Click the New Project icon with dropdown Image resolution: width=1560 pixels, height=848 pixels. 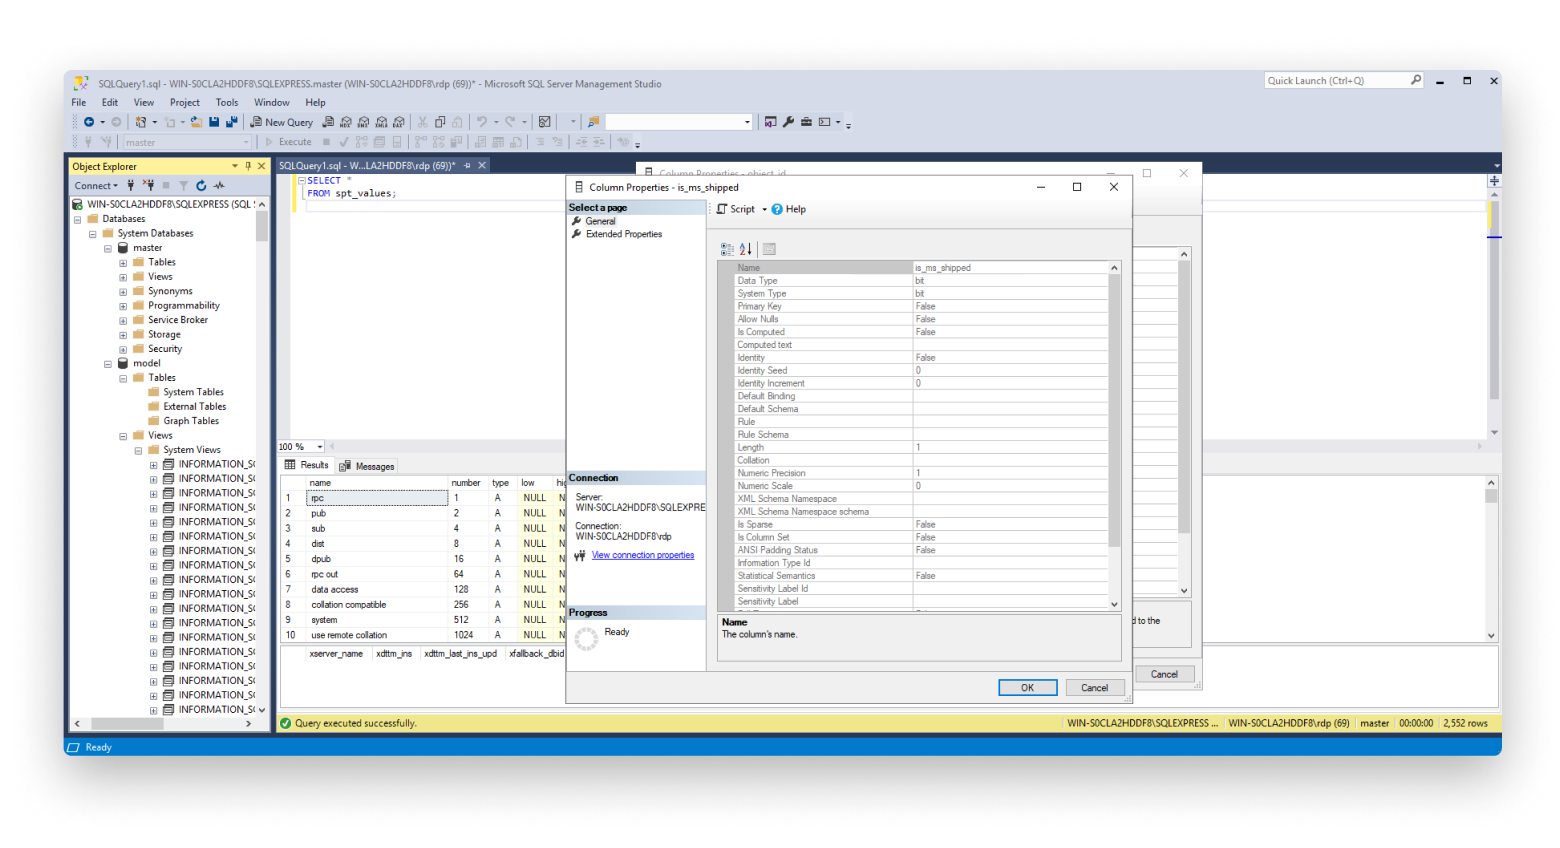pyautogui.click(x=146, y=122)
